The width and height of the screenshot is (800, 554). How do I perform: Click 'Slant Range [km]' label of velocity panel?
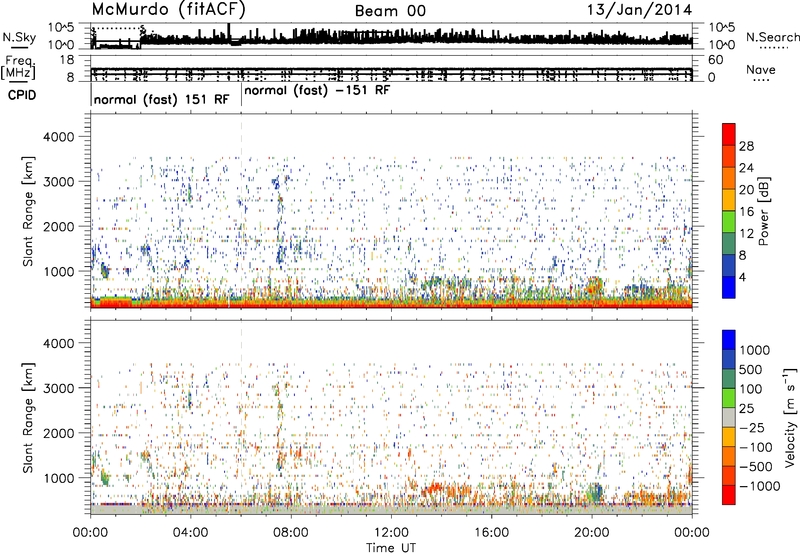28,417
